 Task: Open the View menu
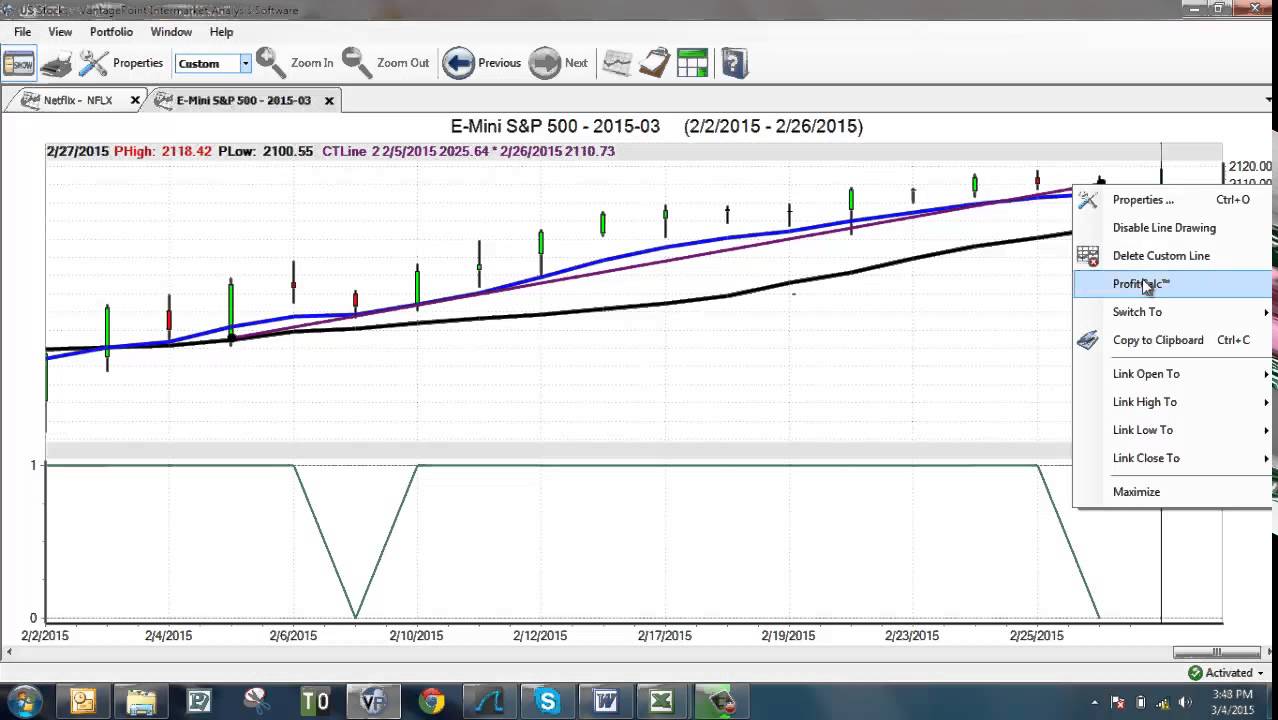tap(60, 32)
